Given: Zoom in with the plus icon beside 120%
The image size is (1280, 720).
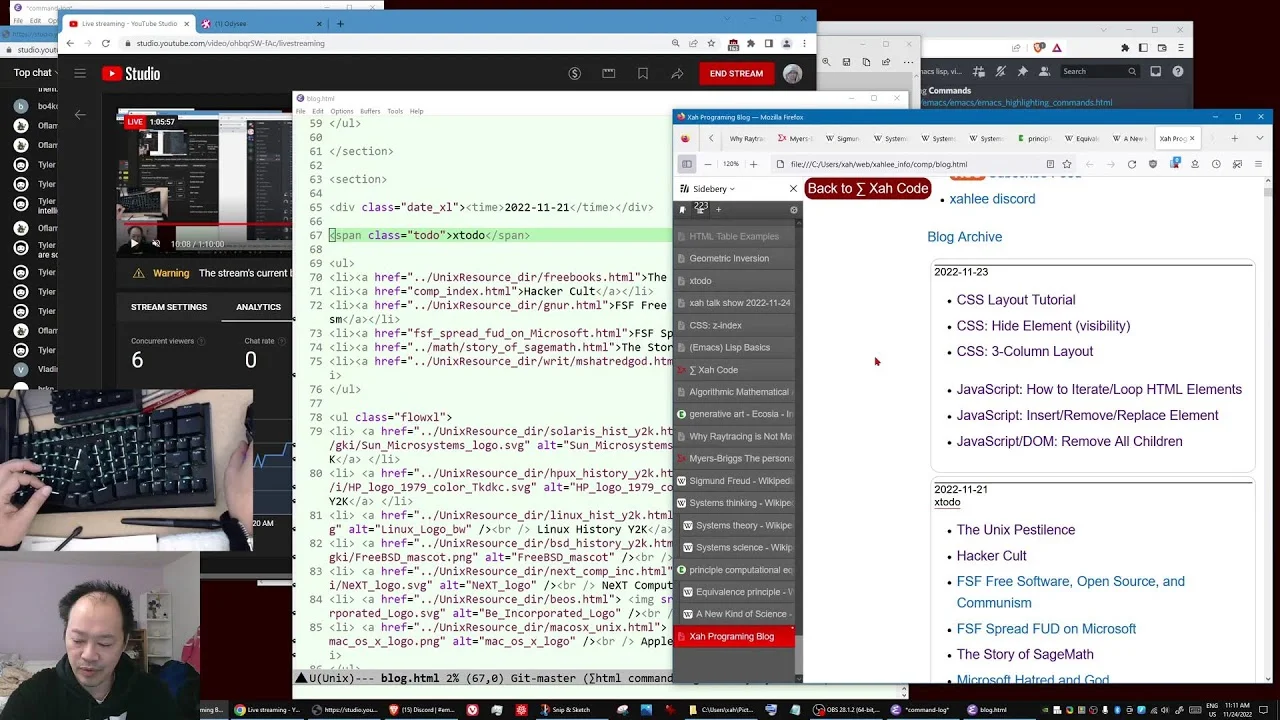Looking at the screenshot, I should point(753,164).
